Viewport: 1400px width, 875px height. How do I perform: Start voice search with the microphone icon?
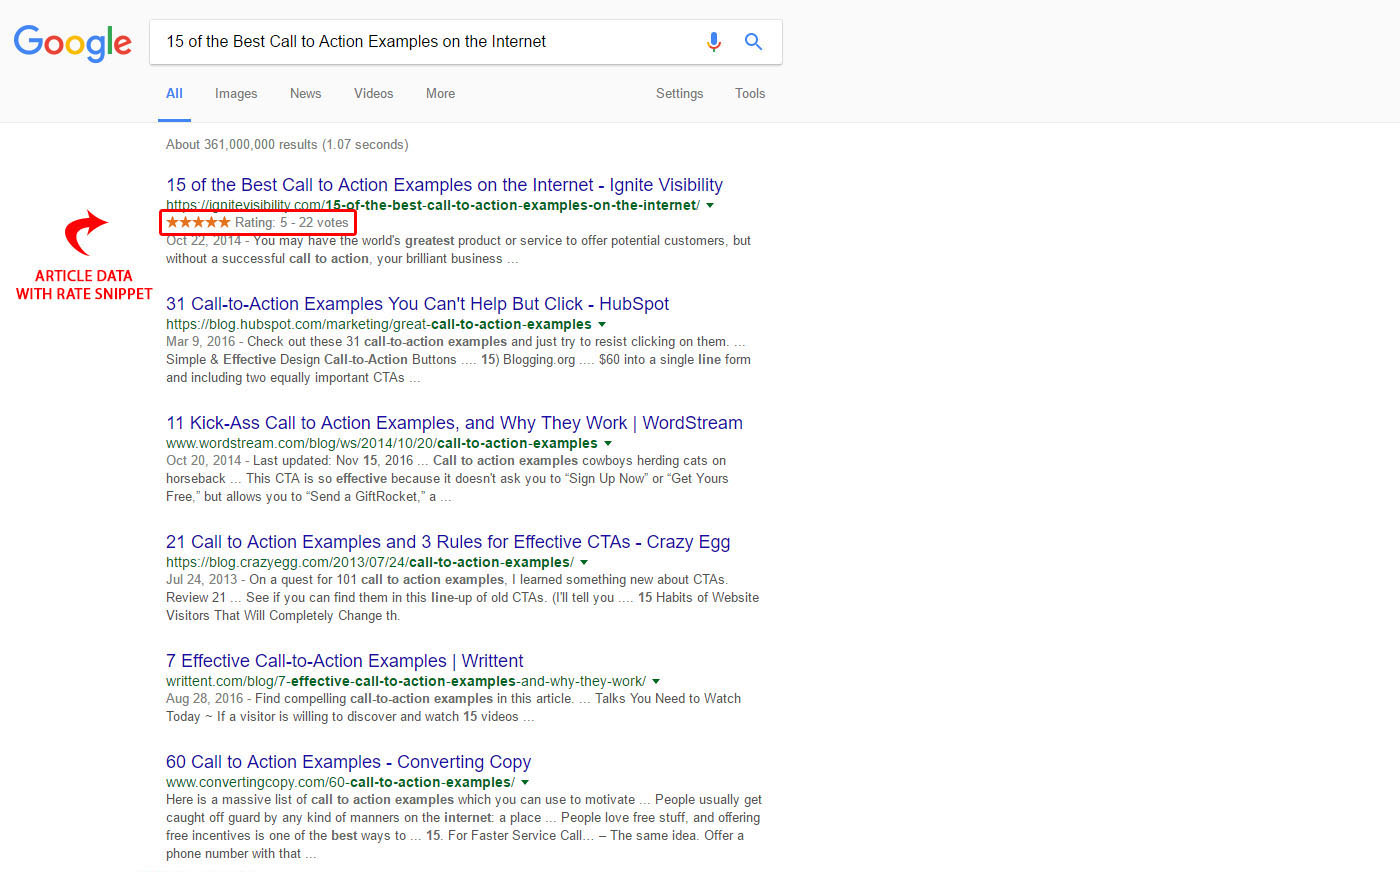tap(713, 42)
